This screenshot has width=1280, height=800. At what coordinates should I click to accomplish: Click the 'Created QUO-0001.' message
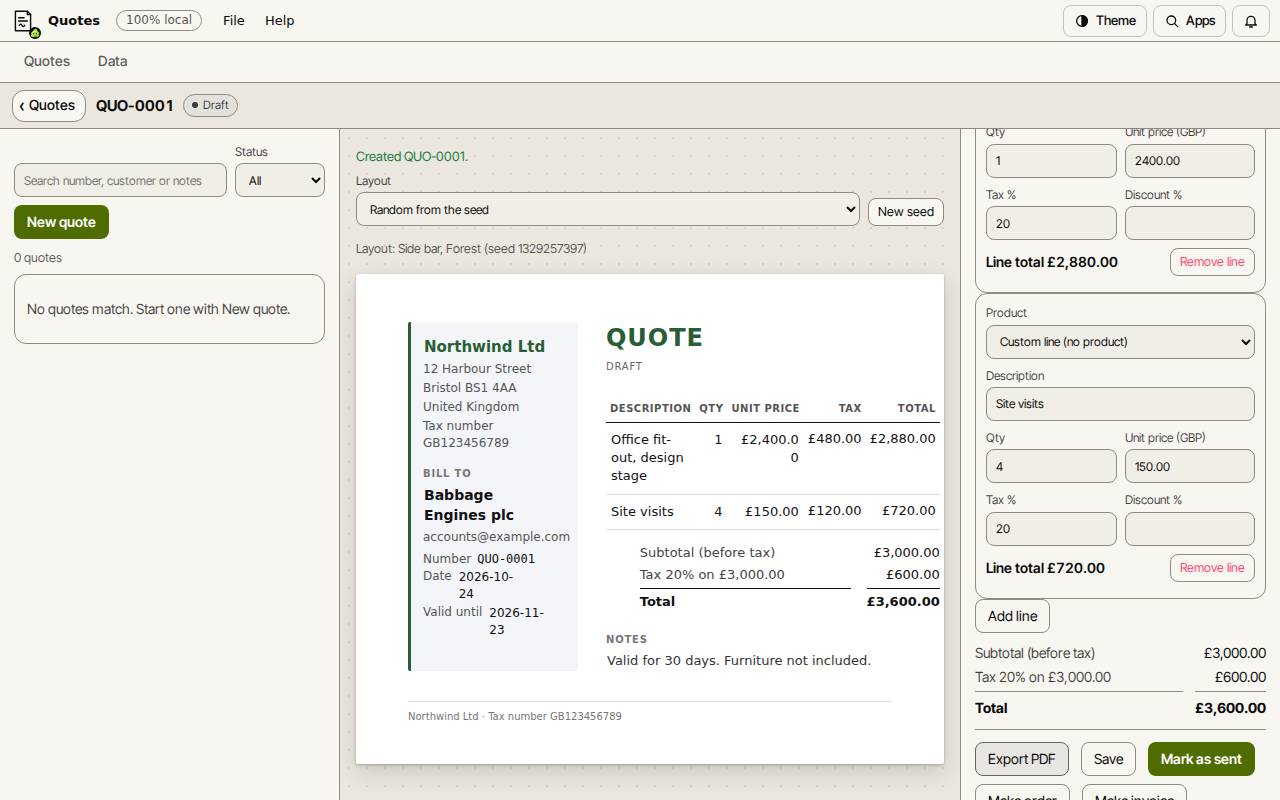pos(412,156)
